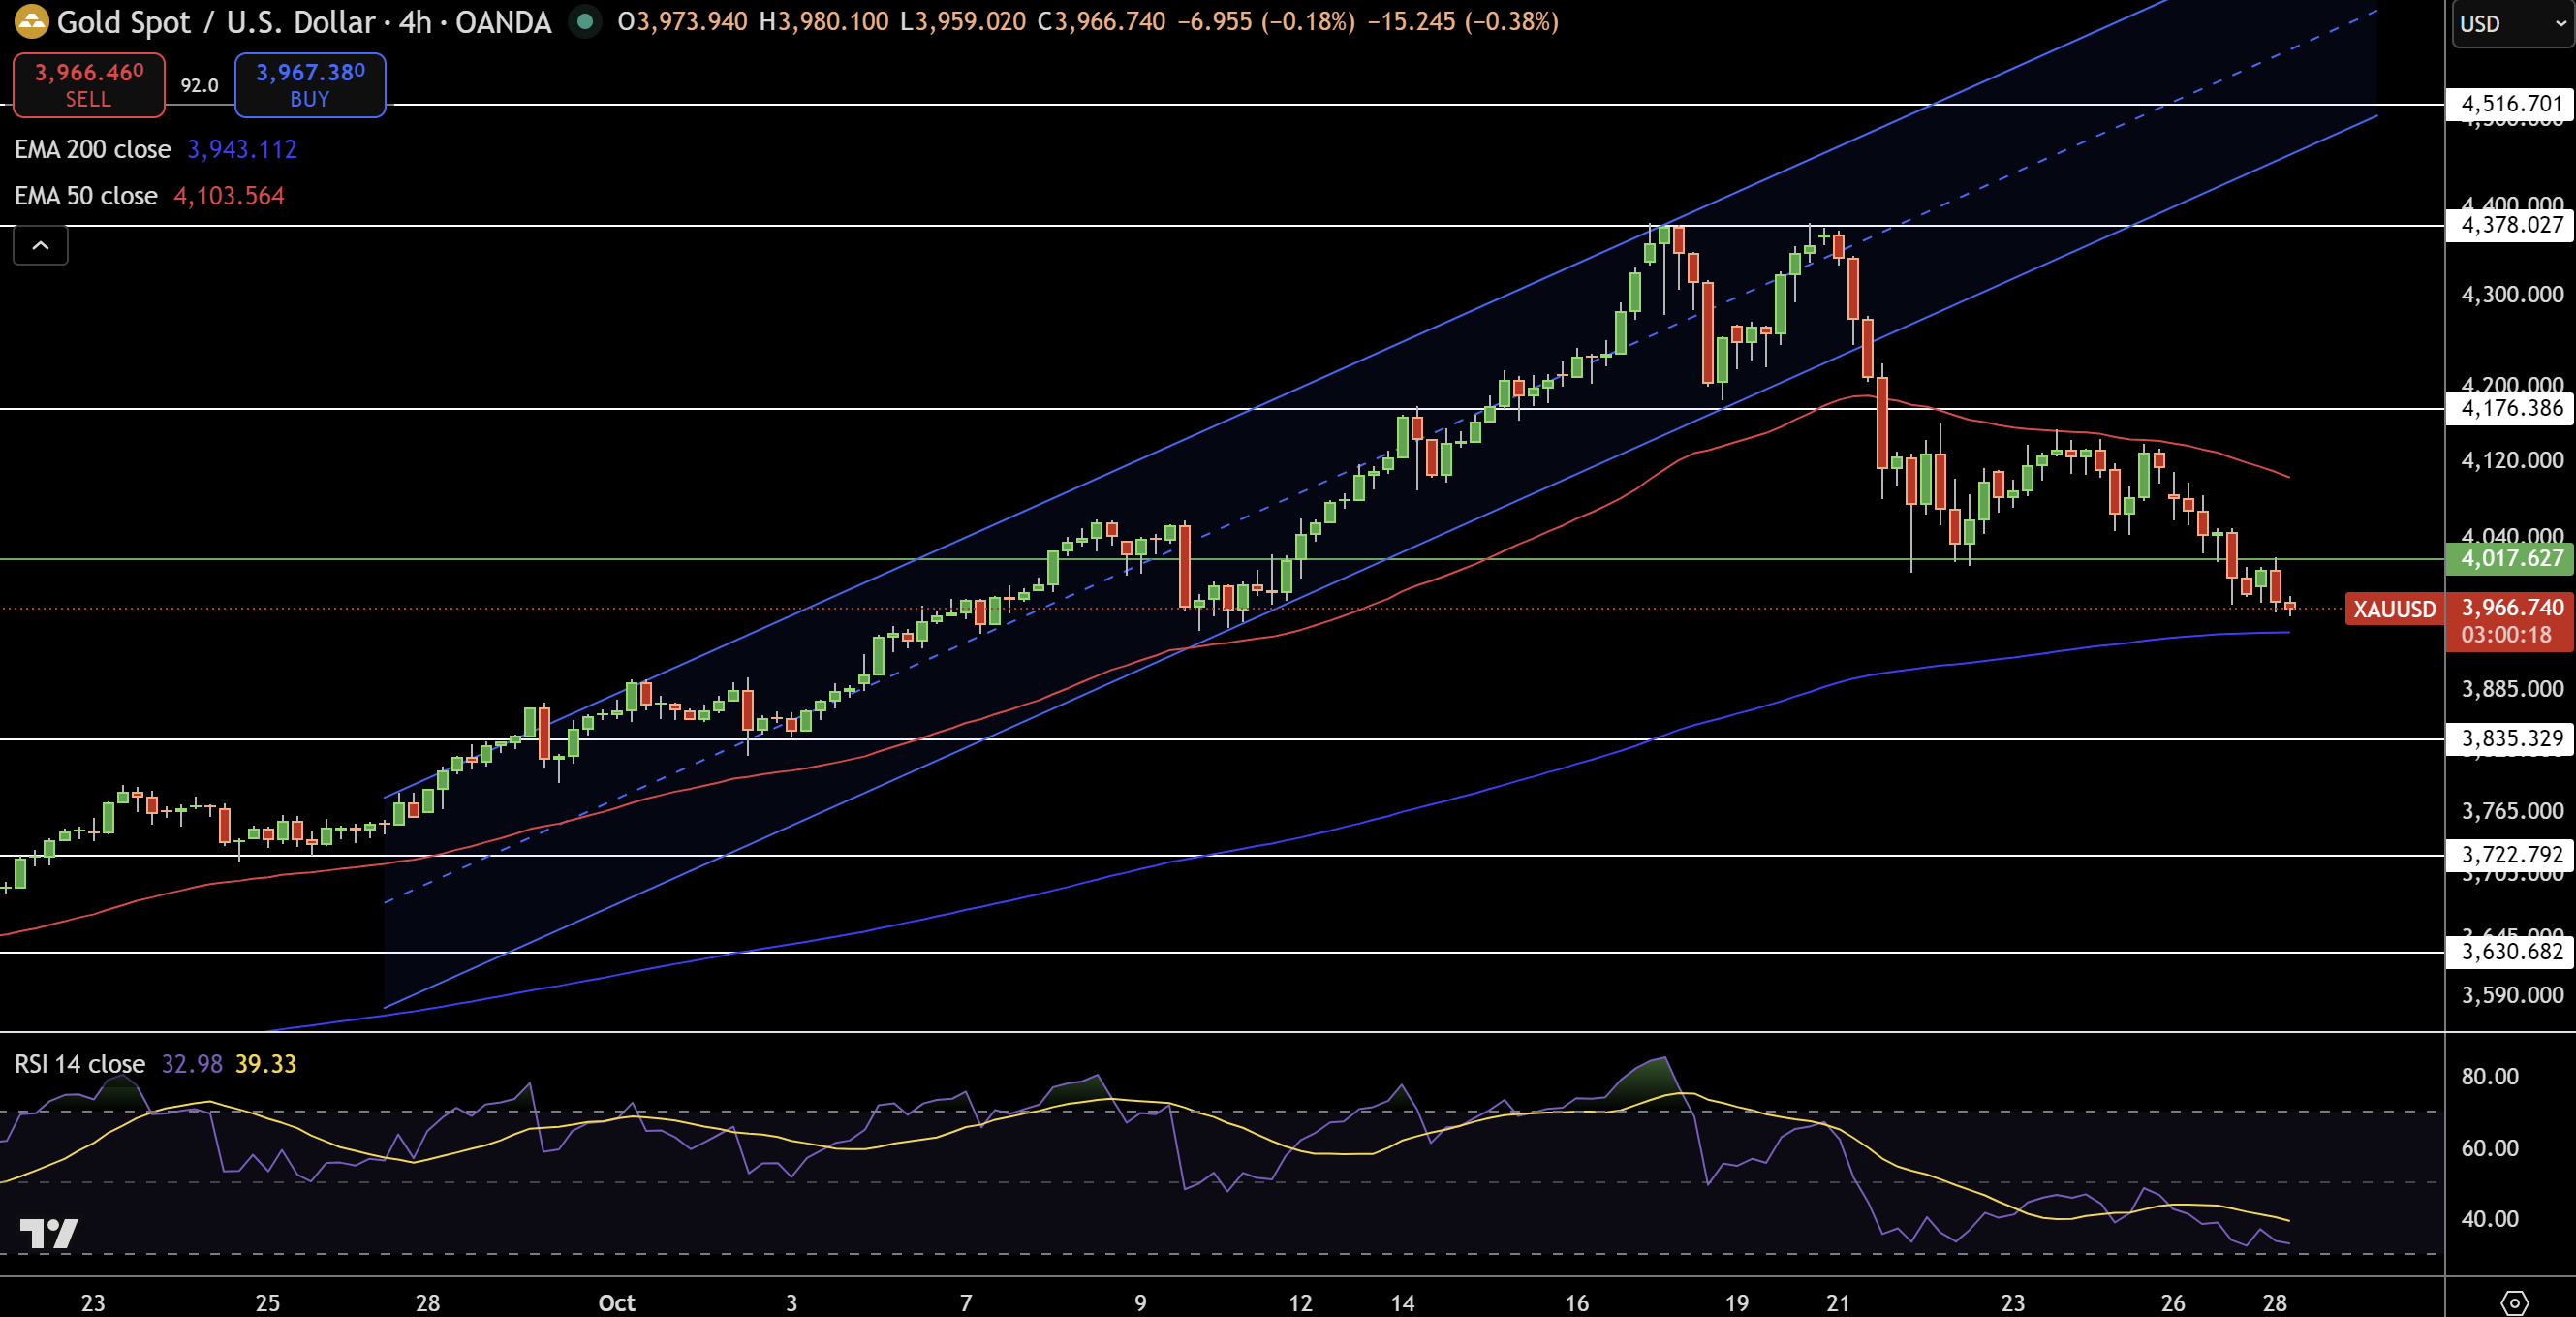This screenshot has width=2576, height=1317.
Task: Open chart settings hexagon icon
Action: point(2513,1302)
